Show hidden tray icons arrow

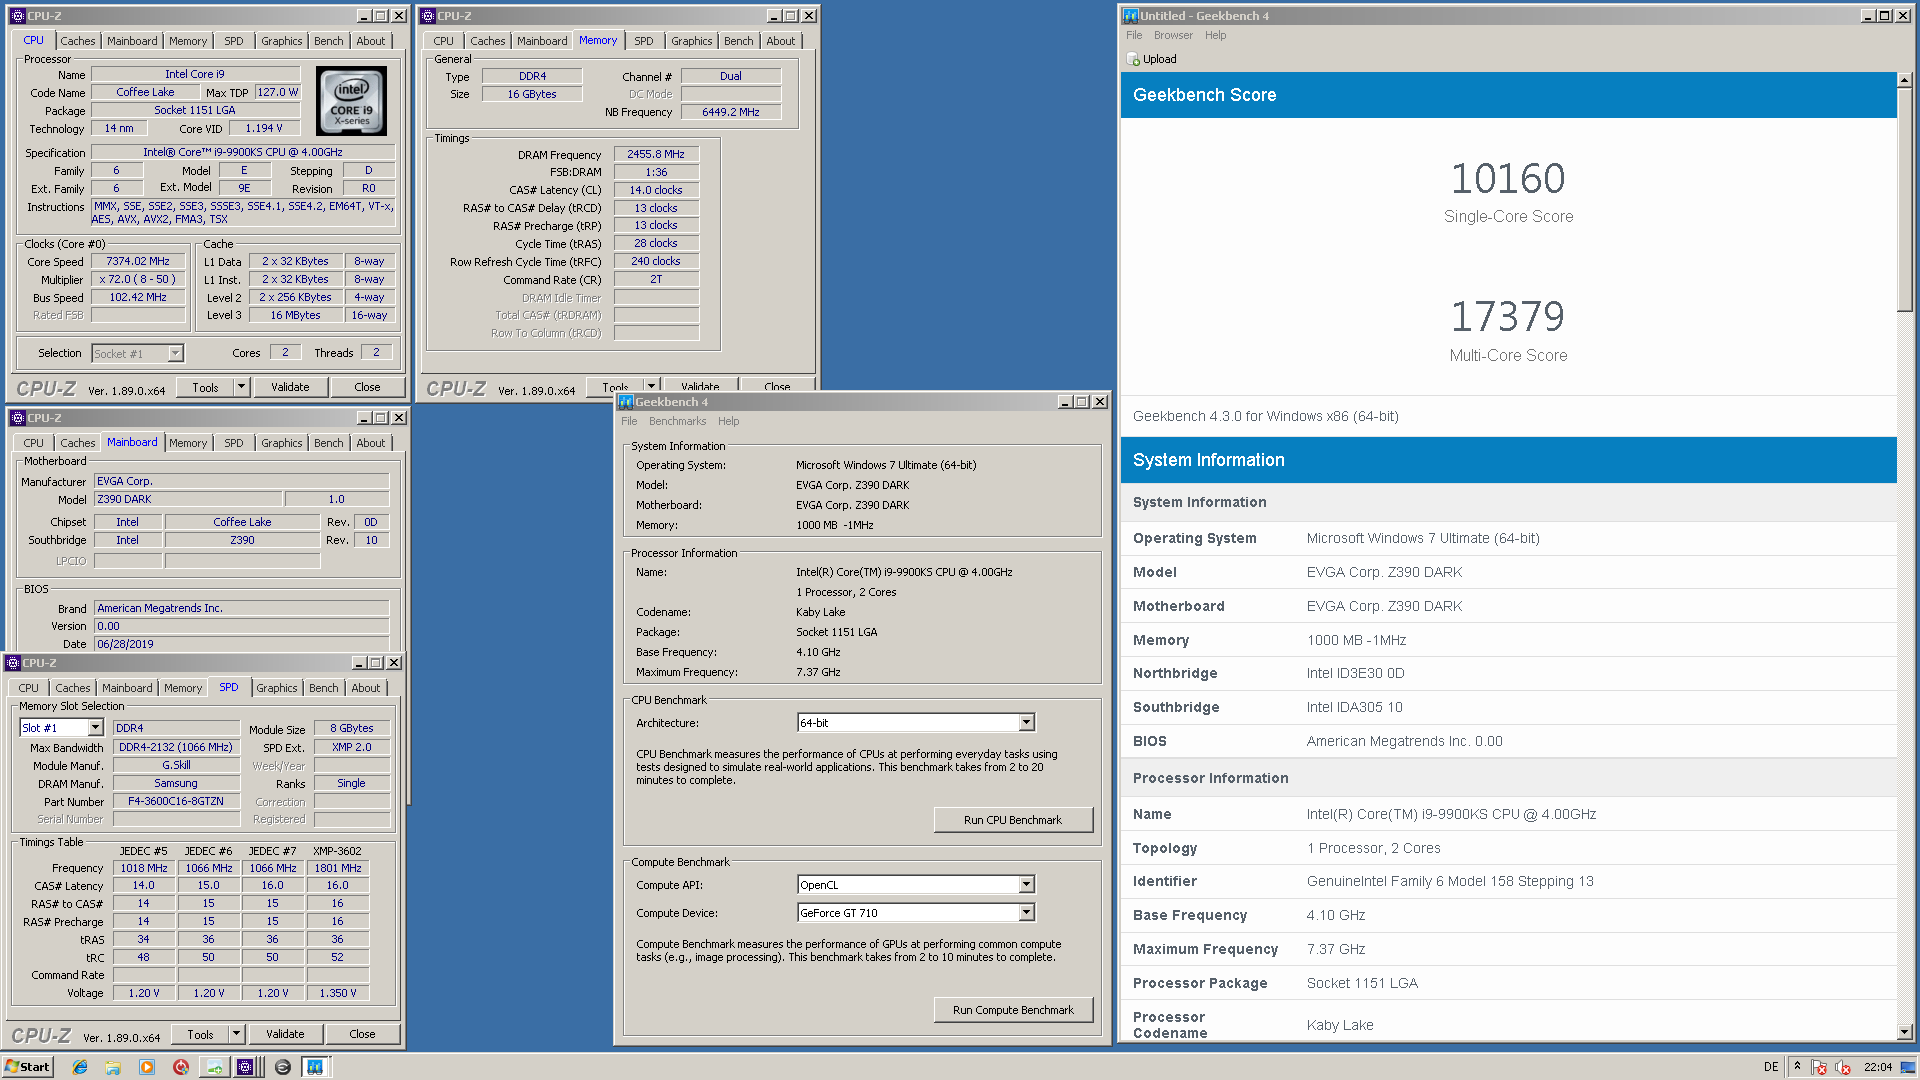1797,1067
